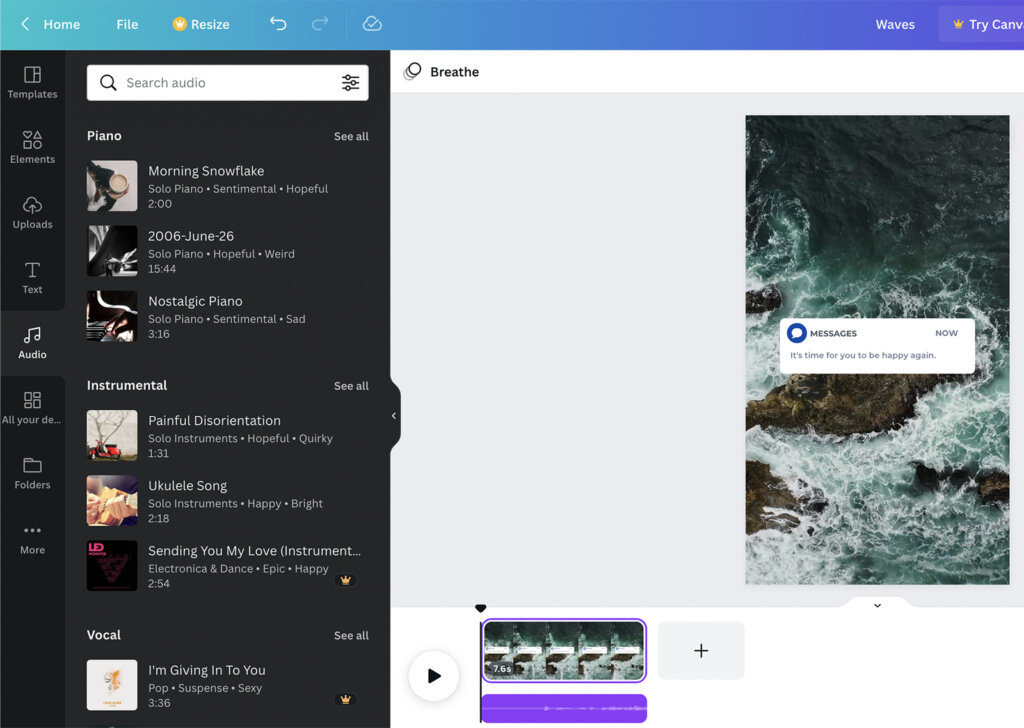The image size is (1024, 728).
Task: Open the audio search filters
Action: click(350, 82)
